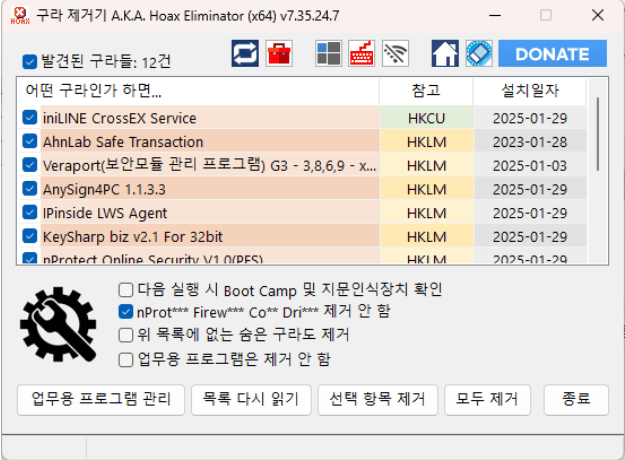Click the blue refresh arrows icon
The width and height of the screenshot is (625, 460).
245,54
